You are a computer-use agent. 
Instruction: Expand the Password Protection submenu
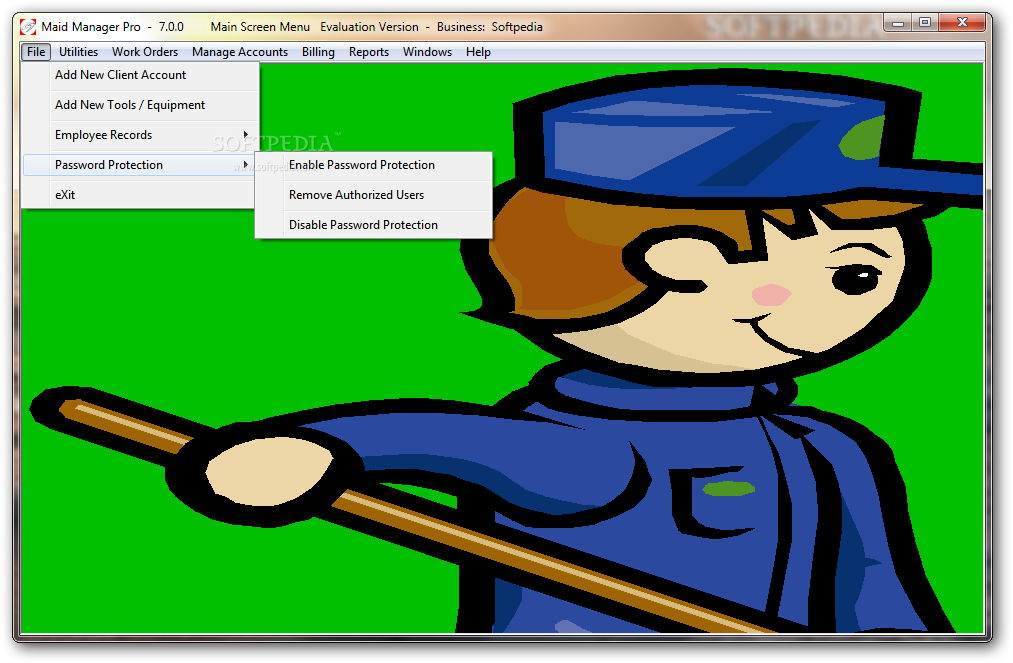point(140,165)
